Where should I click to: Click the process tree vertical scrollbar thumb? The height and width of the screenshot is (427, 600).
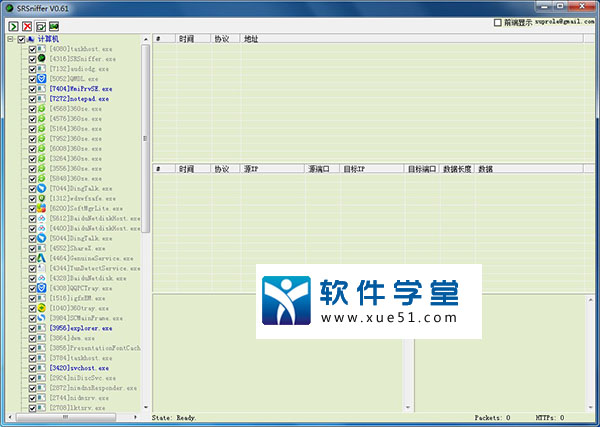(145, 139)
